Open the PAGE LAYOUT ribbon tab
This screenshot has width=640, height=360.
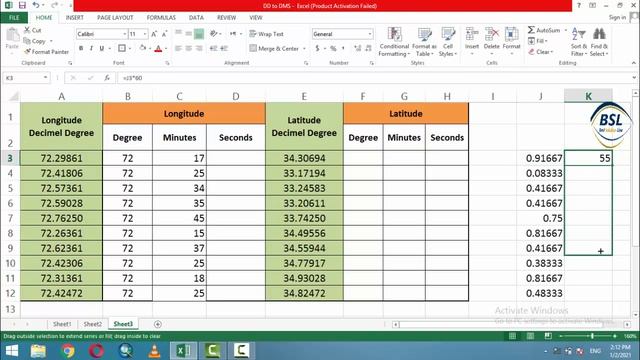[115, 18]
